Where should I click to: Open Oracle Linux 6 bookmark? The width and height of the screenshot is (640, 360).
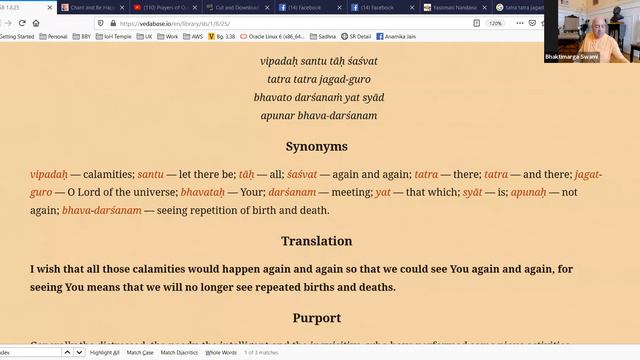click(272, 36)
